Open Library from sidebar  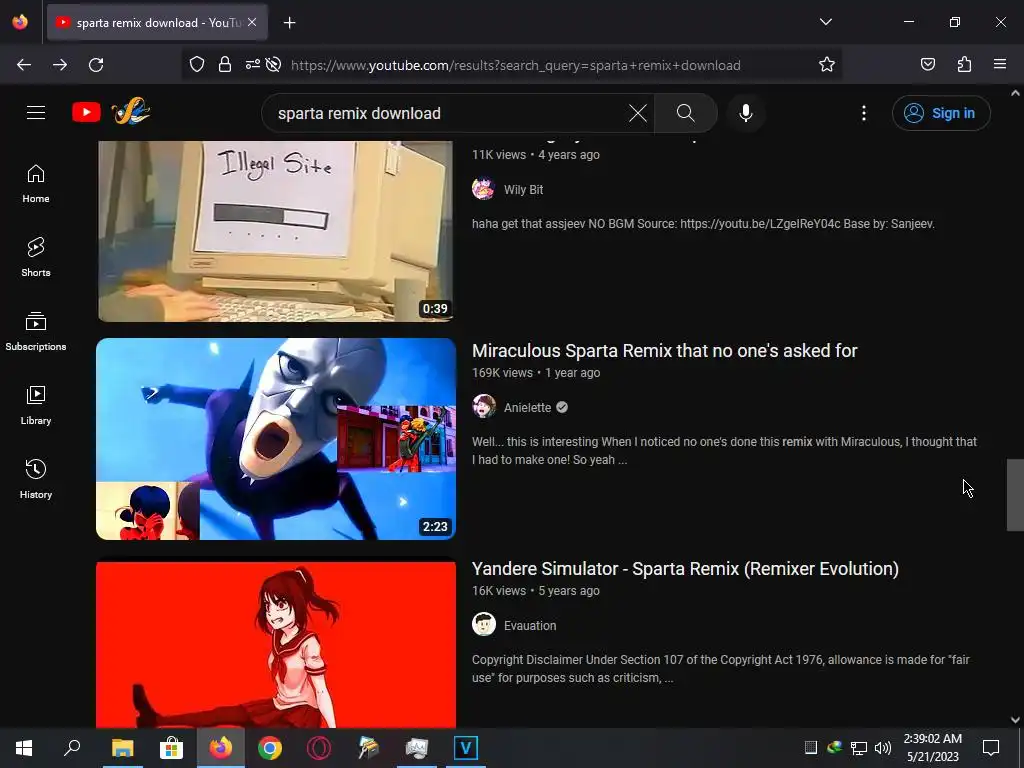(x=36, y=406)
